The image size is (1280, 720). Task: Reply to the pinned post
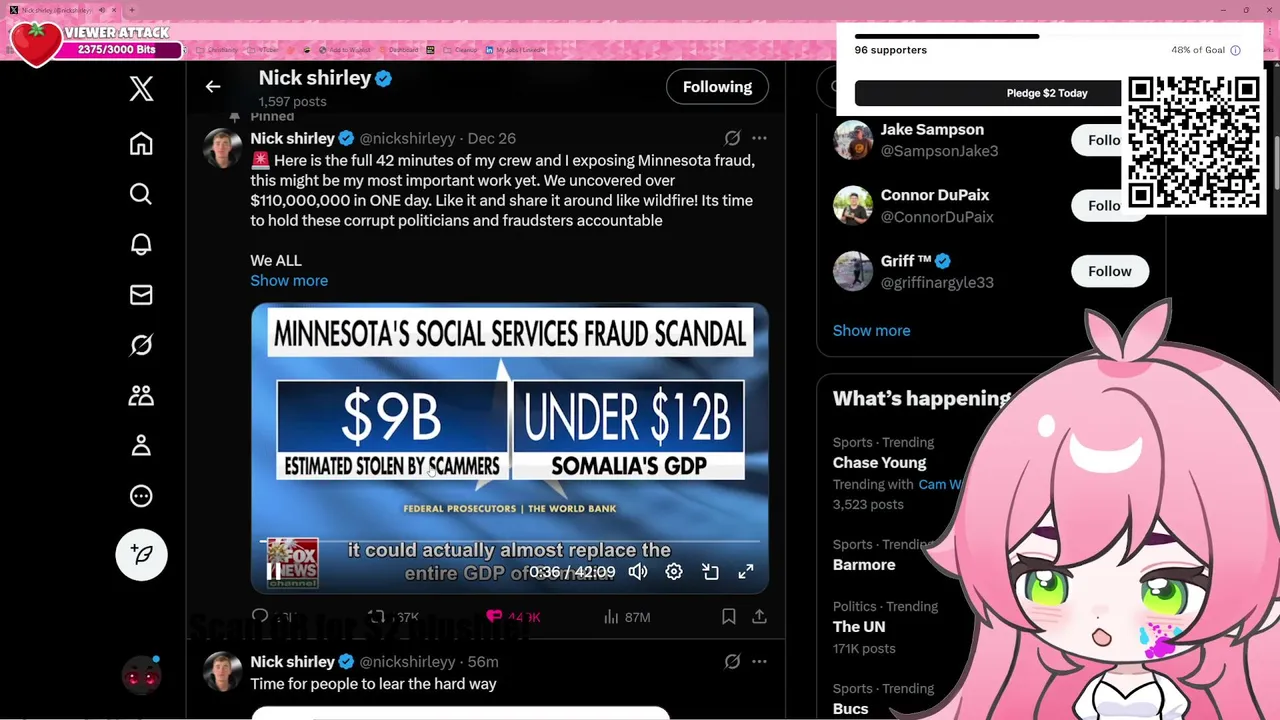[x=260, y=617]
